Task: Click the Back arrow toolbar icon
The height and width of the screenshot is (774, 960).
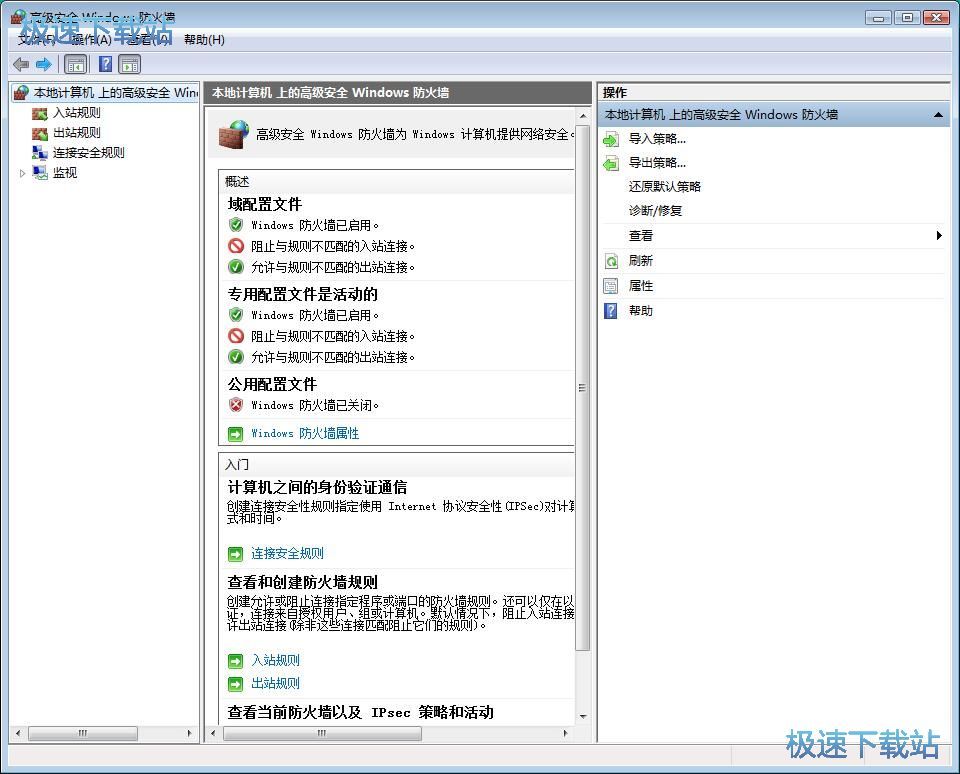Action: [x=21, y=64]
